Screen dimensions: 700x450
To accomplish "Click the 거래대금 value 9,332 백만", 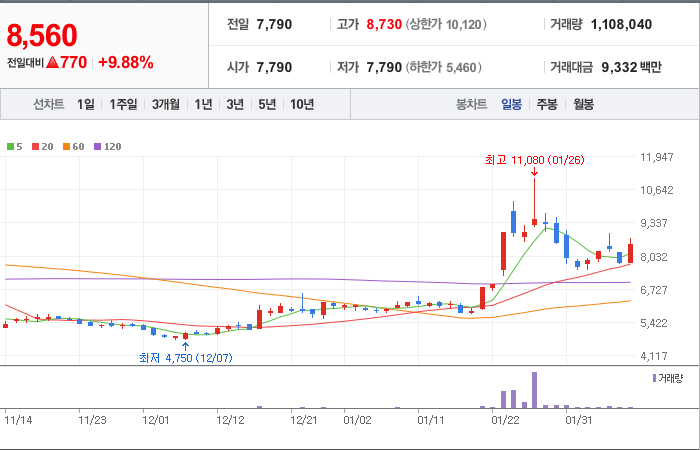I will 632,67.
